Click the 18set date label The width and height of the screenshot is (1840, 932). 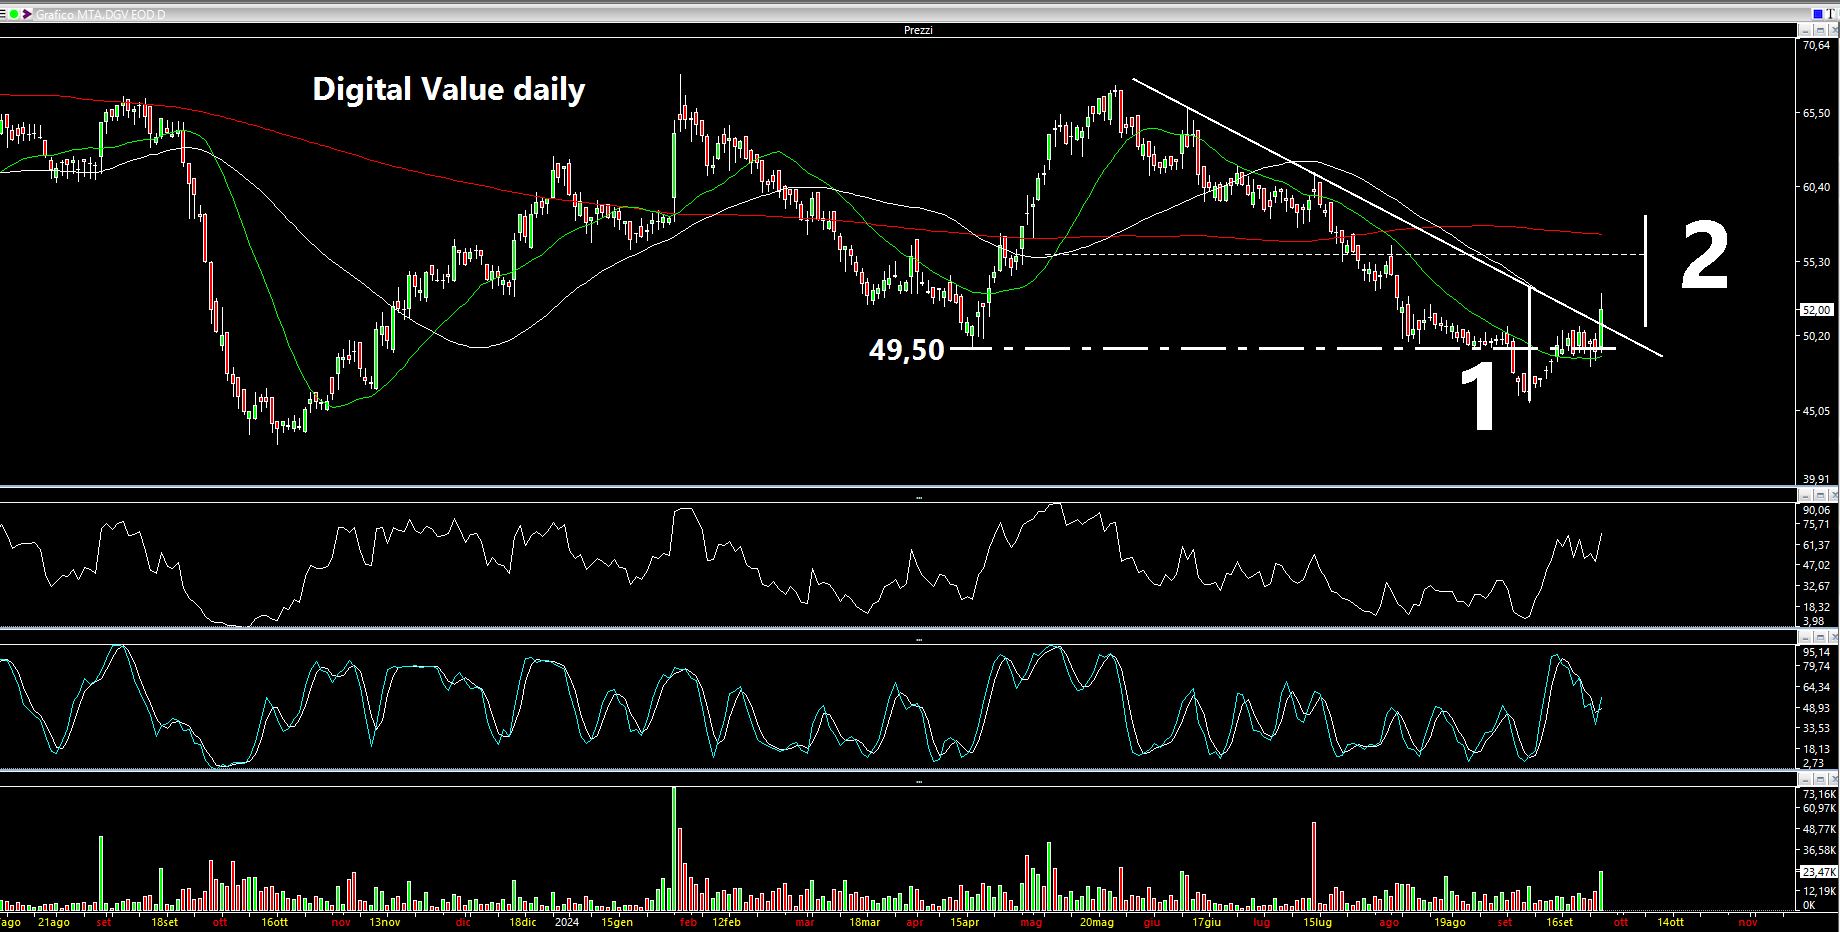[164, 922]
